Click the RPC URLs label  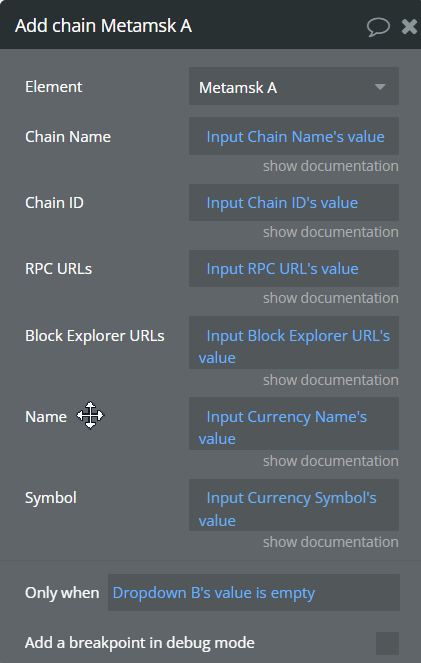pyautogui.click(x=58, y=268)
